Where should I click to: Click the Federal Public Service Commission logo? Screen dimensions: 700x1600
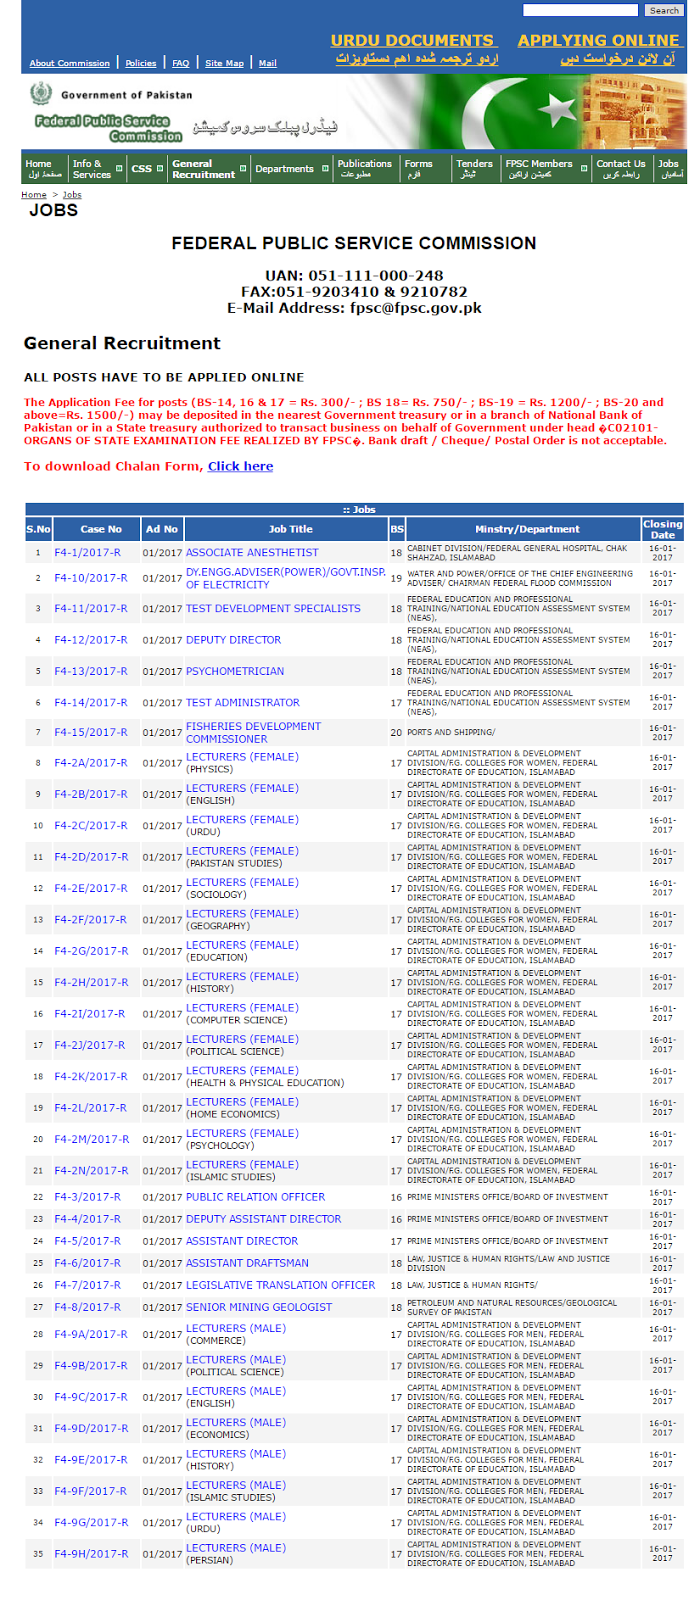[x=108, y=128]
